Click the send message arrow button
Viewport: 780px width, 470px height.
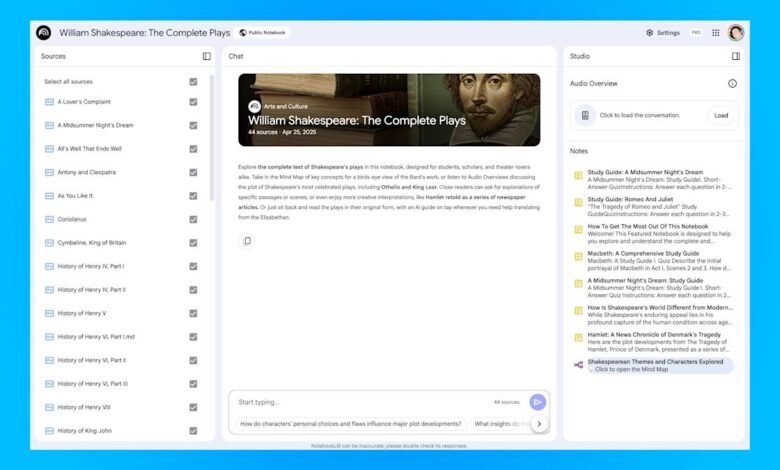(x=537, y=401)
